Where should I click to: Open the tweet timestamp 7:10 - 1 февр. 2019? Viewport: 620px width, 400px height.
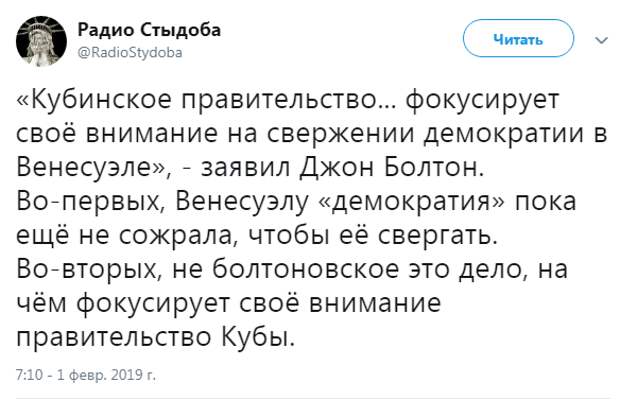tap(87, 376)
